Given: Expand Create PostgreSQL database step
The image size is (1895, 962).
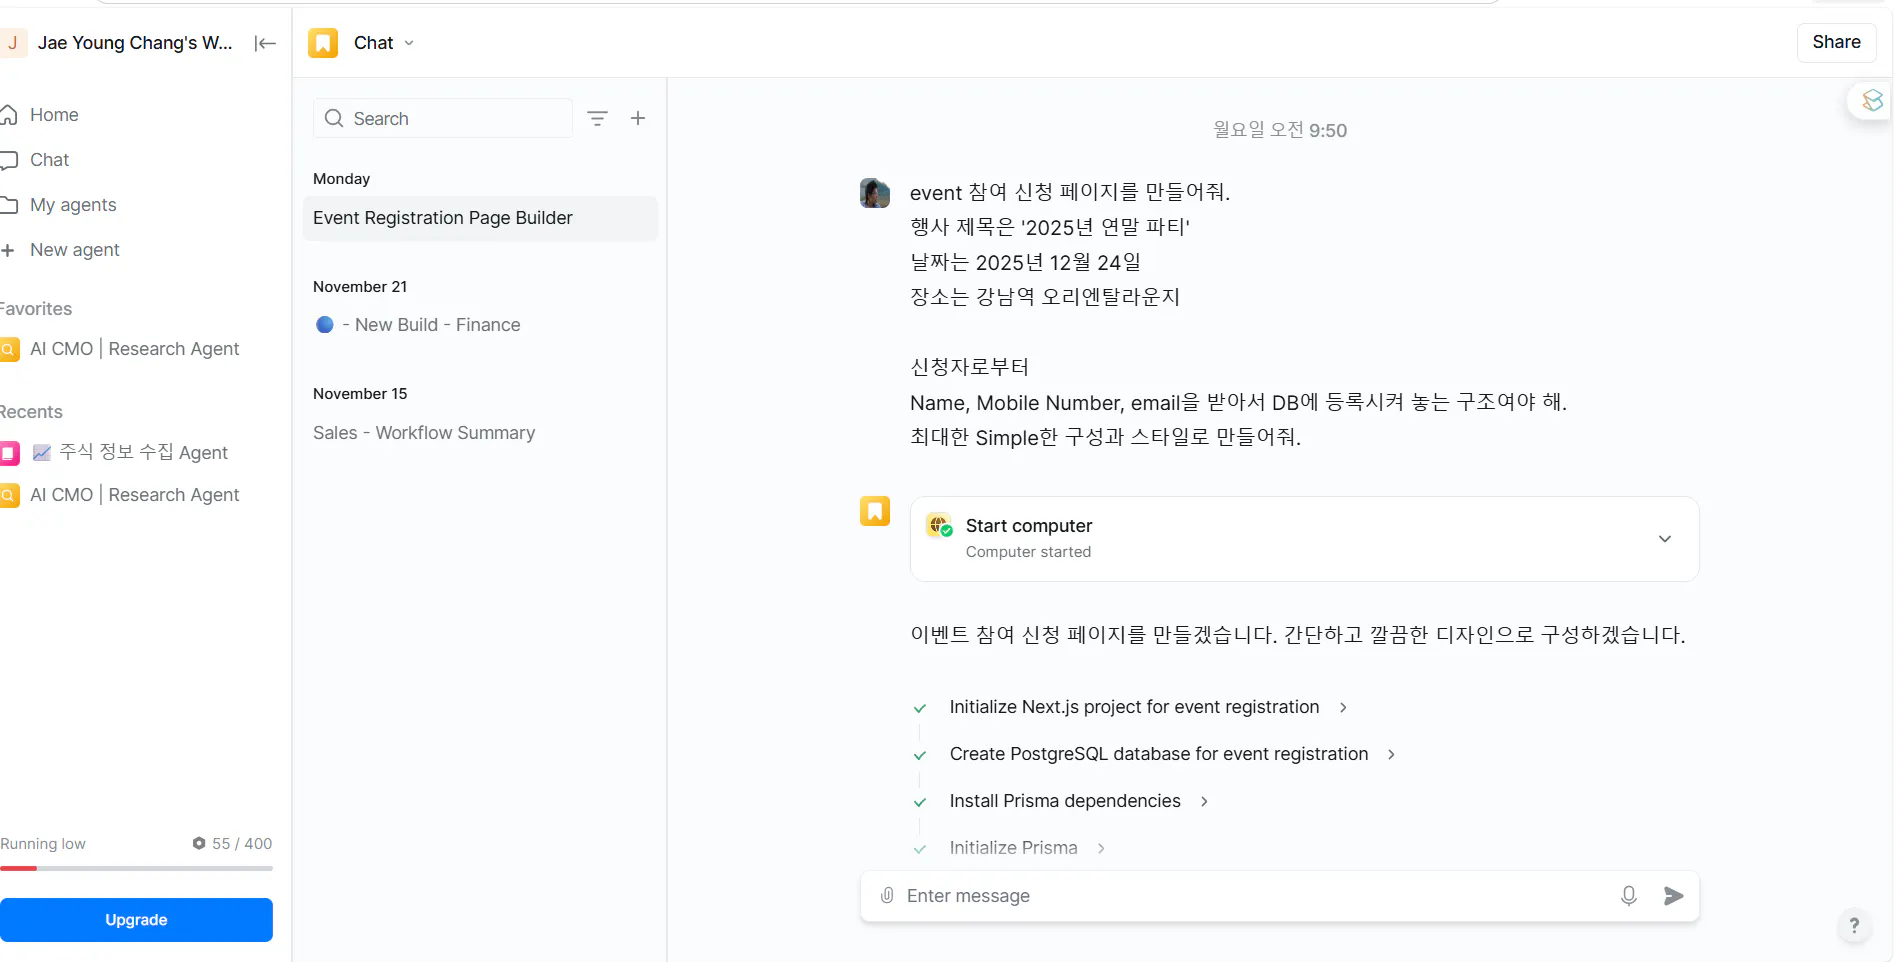Looking at the screenshot, I should 1391,754.
